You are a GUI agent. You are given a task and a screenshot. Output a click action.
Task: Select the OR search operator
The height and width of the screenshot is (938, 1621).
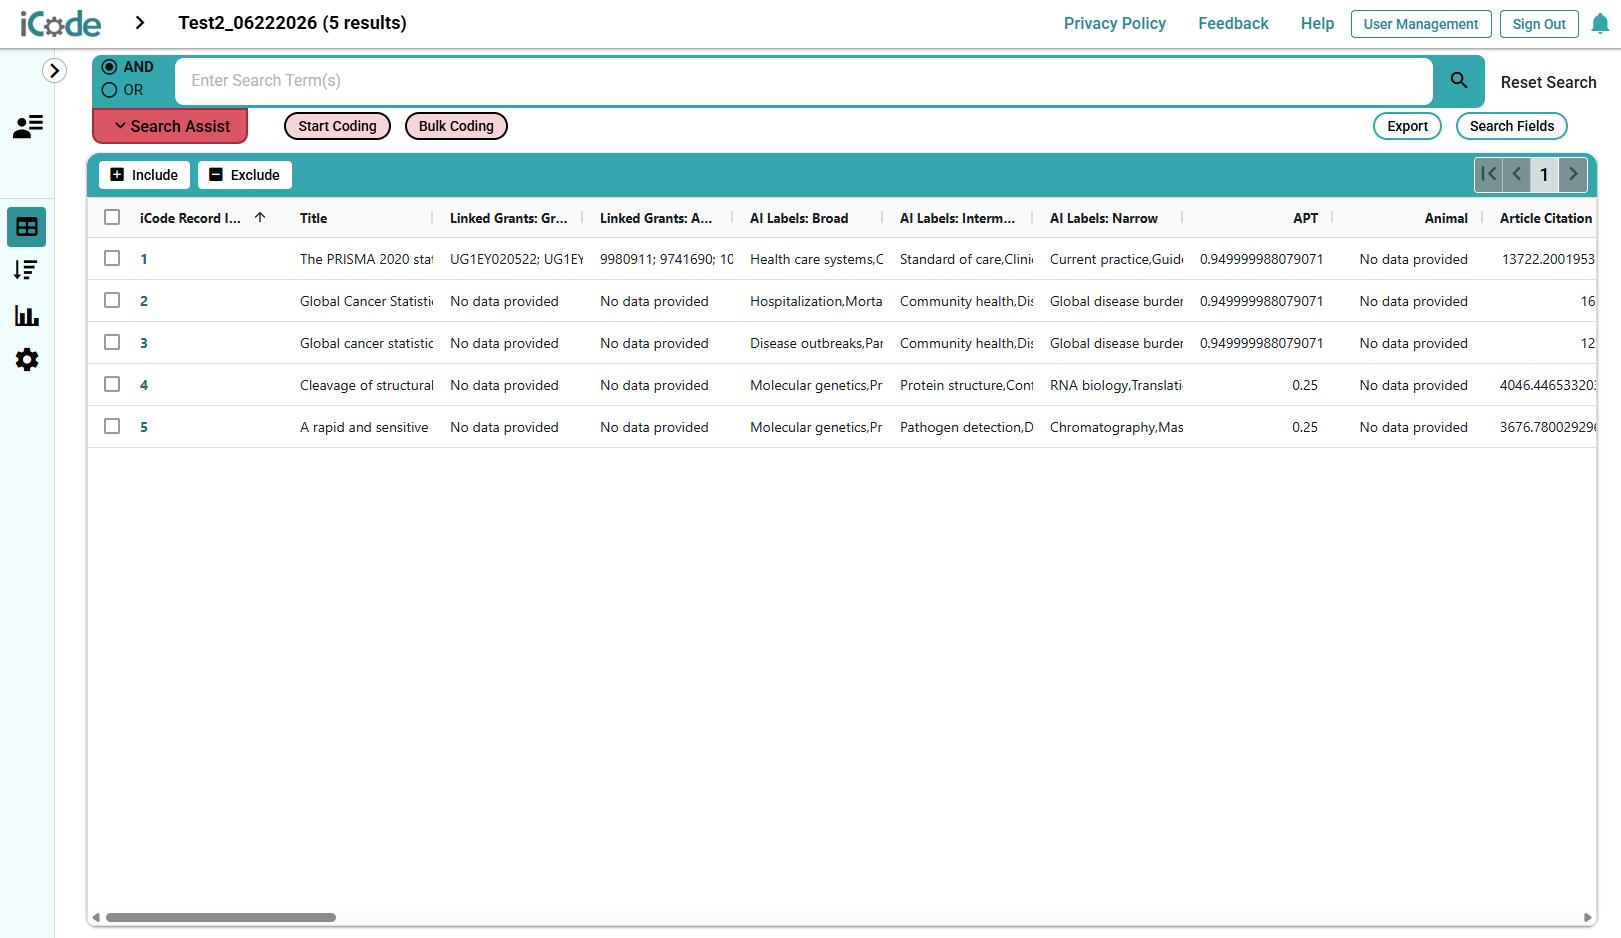point(110,90)
